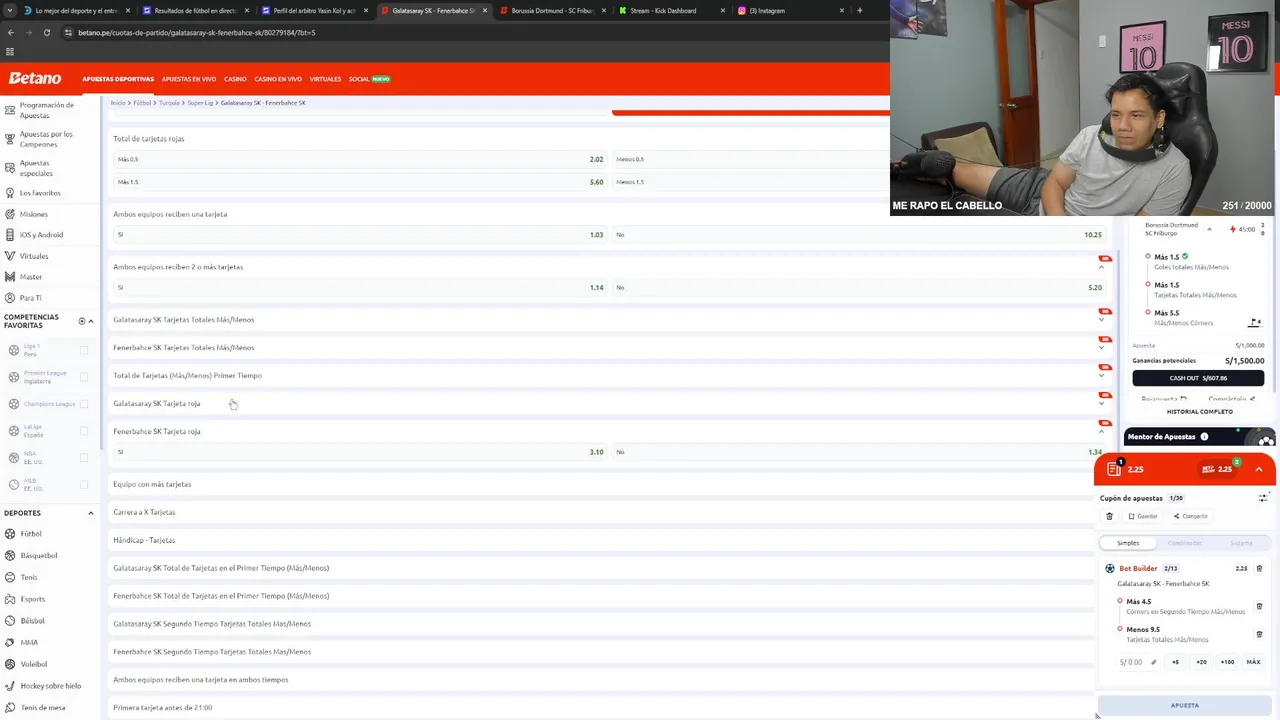Image resolution: width=1280 pixels, height=720 pixels.
Task: Go back in browser history
Action: [x=10, y=32]
